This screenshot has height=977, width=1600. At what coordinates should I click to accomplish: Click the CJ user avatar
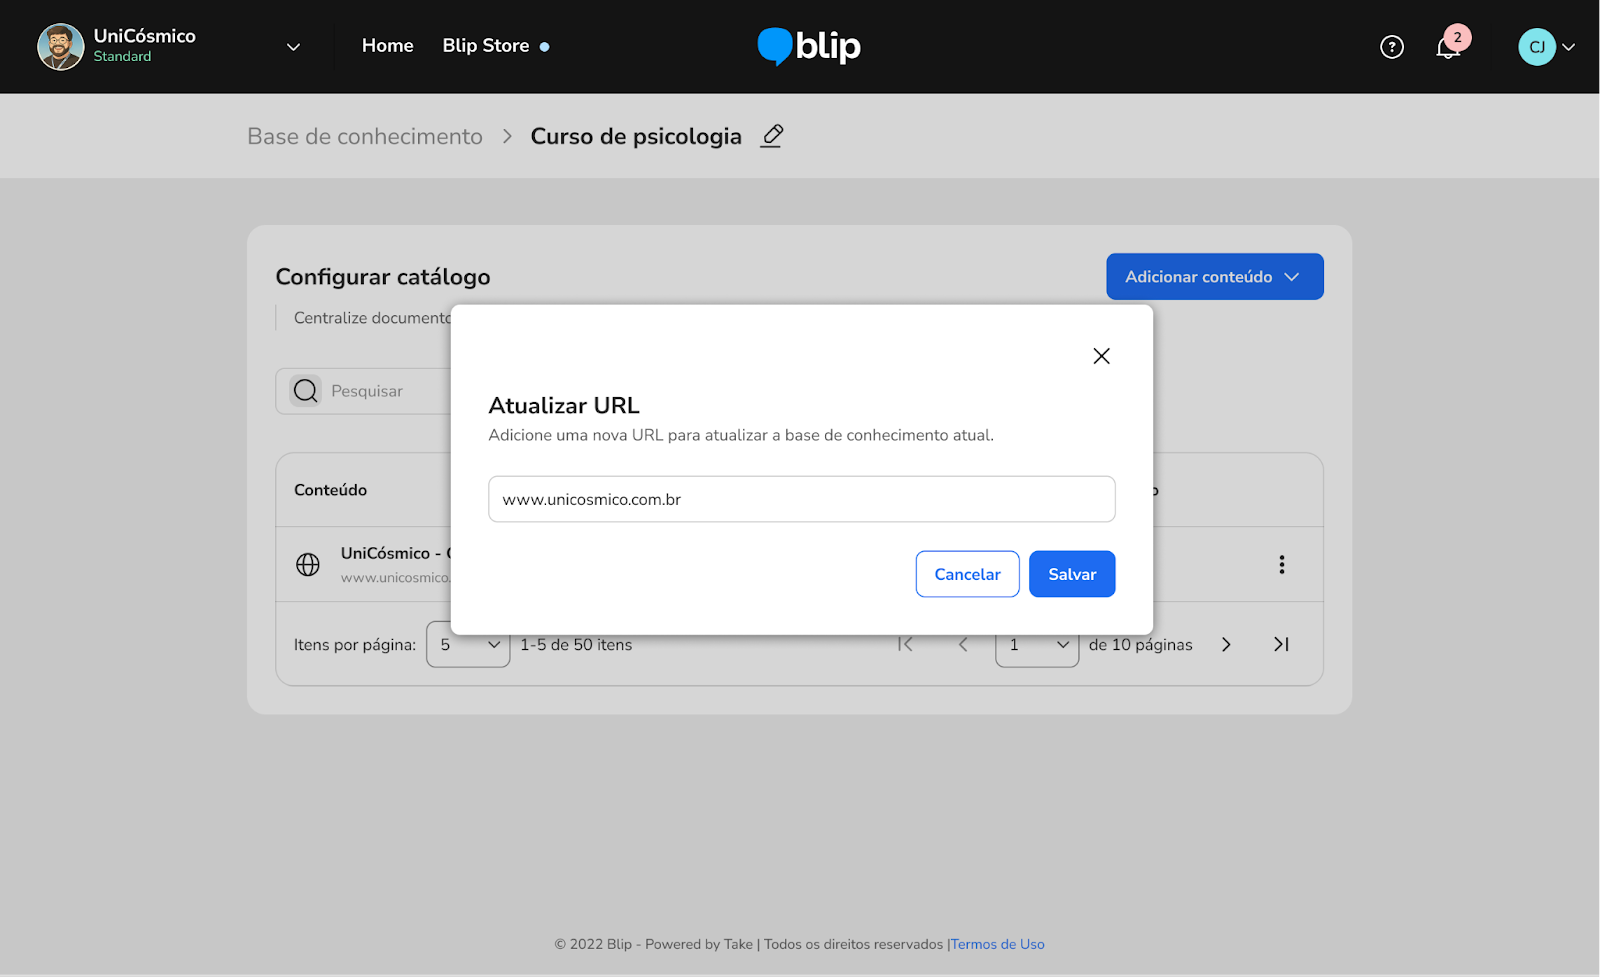coord(1536,47)
